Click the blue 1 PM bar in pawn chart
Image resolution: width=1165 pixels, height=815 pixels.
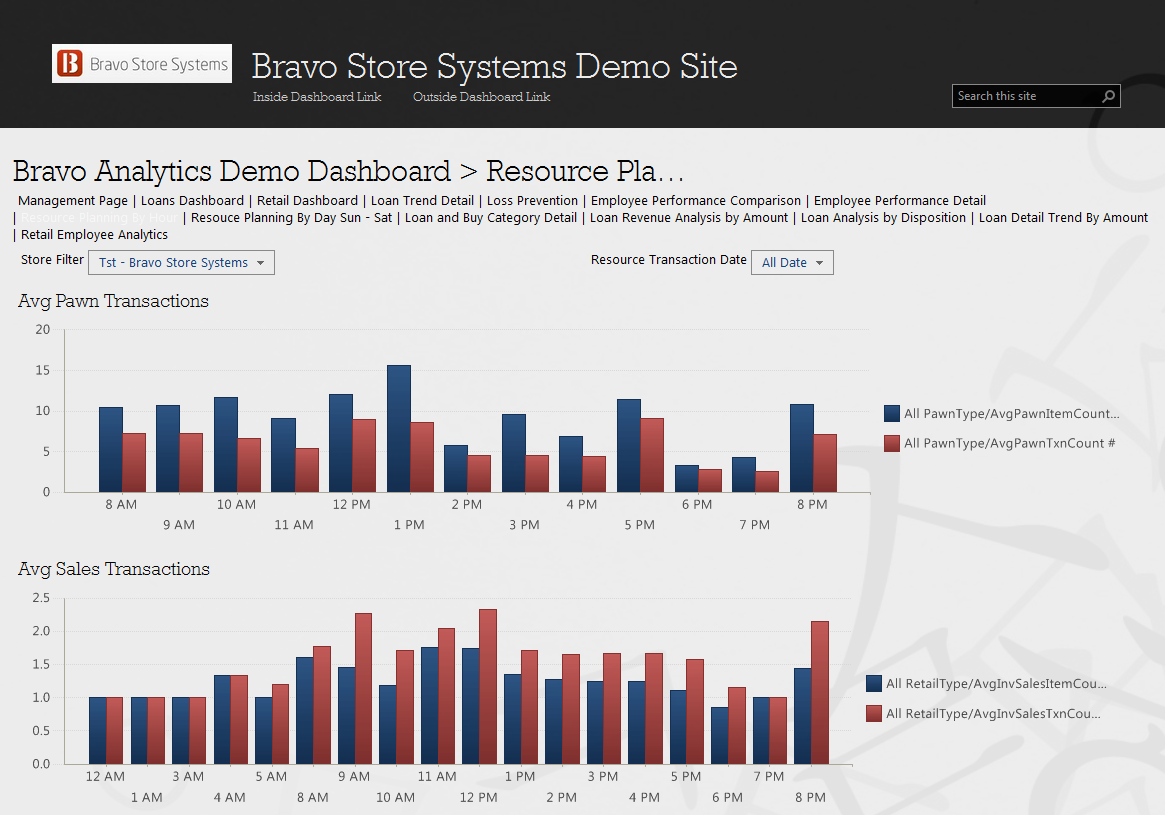[x=398, y=429]
